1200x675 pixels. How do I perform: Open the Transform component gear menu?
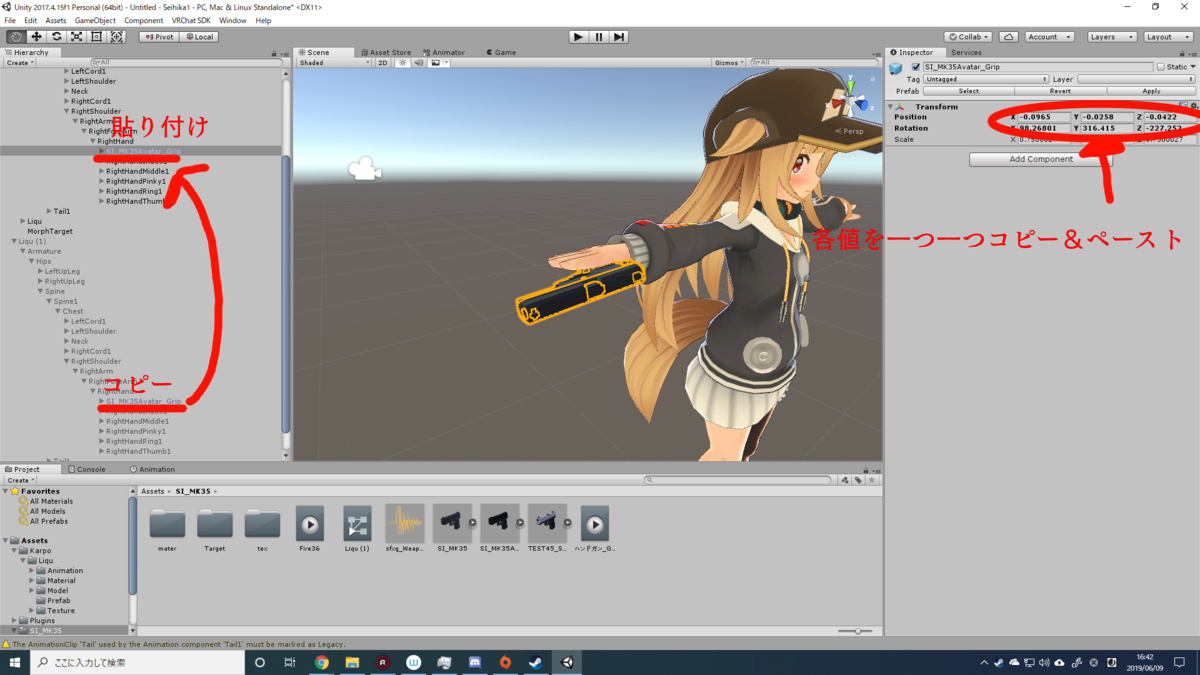click(1194, 106)
